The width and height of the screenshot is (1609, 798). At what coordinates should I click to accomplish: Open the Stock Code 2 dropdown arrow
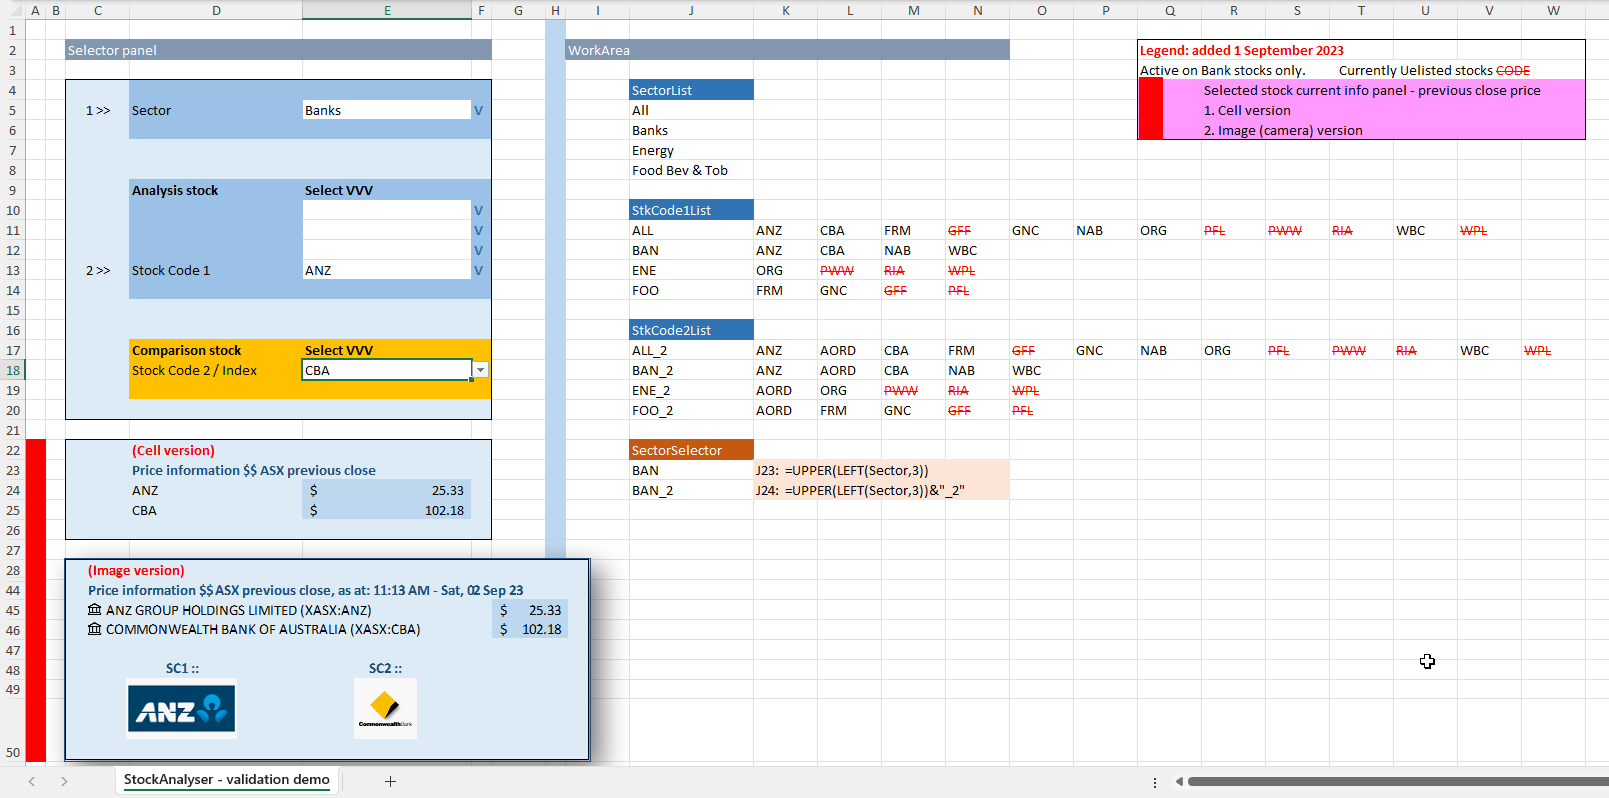click(481, 370)
